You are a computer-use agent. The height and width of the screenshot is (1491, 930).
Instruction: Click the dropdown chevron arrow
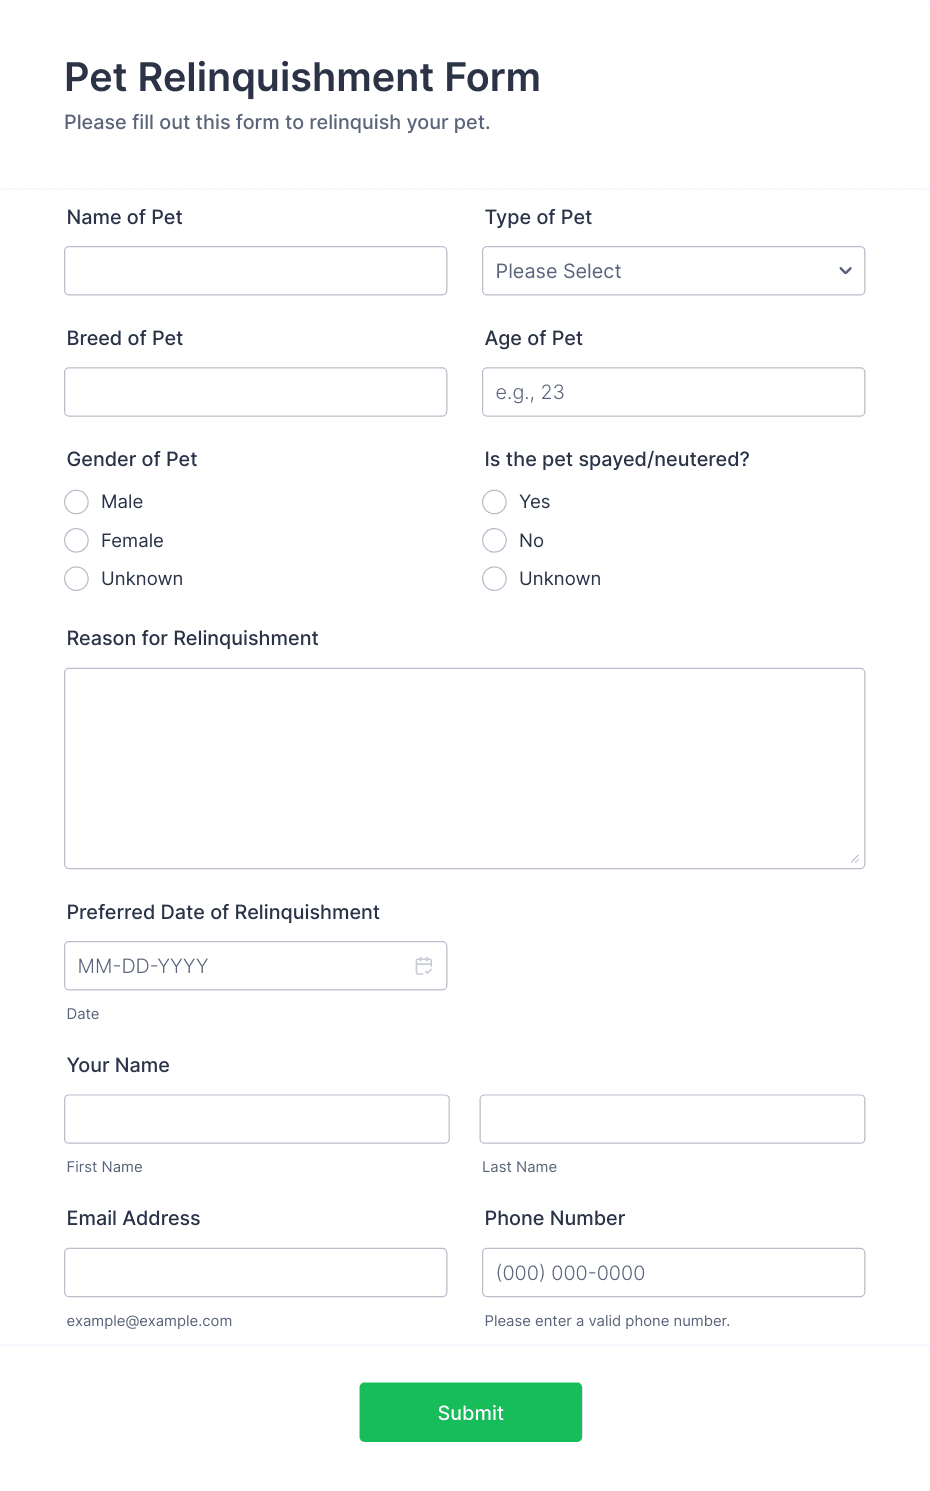[845, 271]
